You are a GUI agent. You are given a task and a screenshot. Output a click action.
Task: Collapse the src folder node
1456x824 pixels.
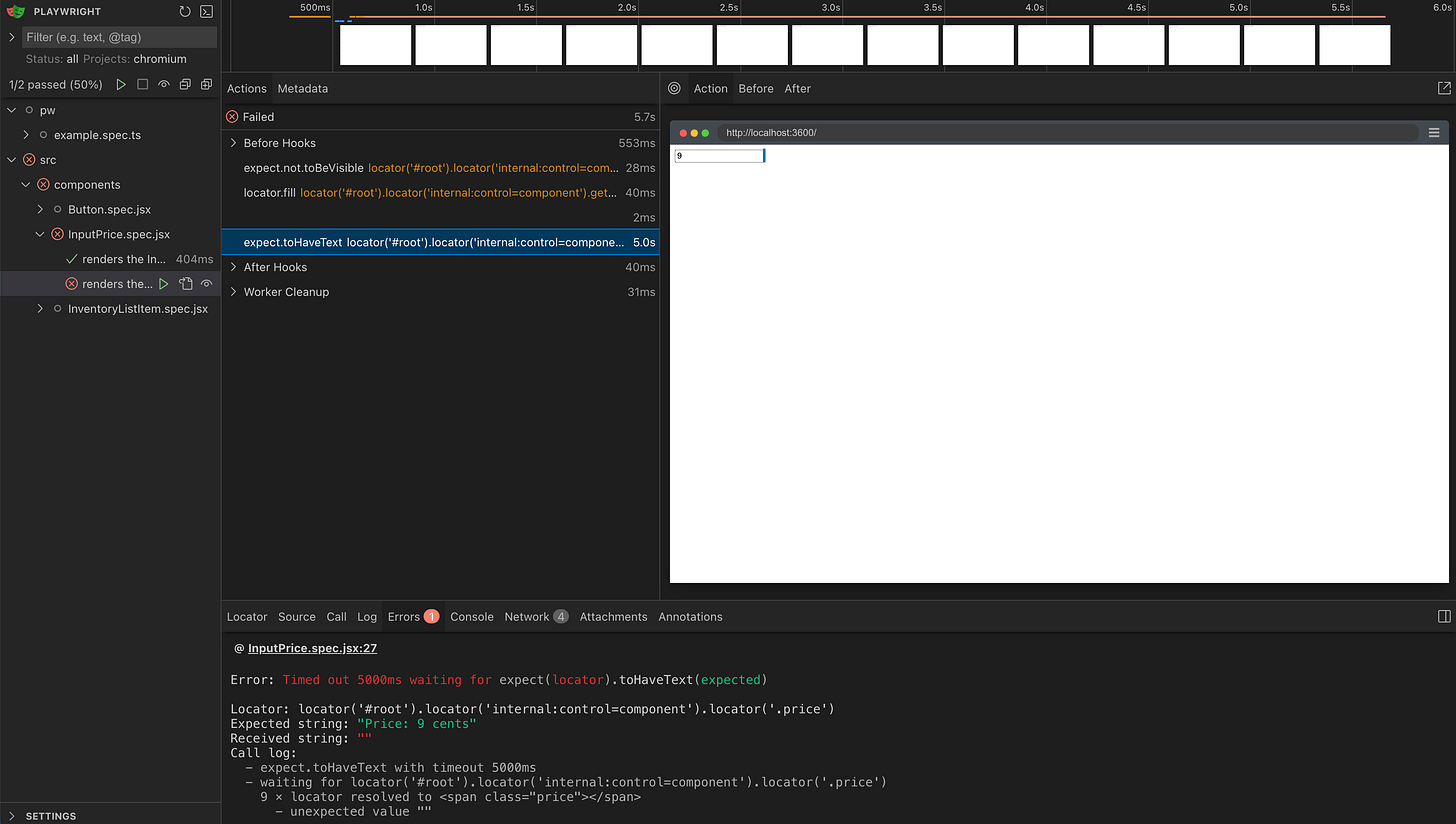[11, 160]
